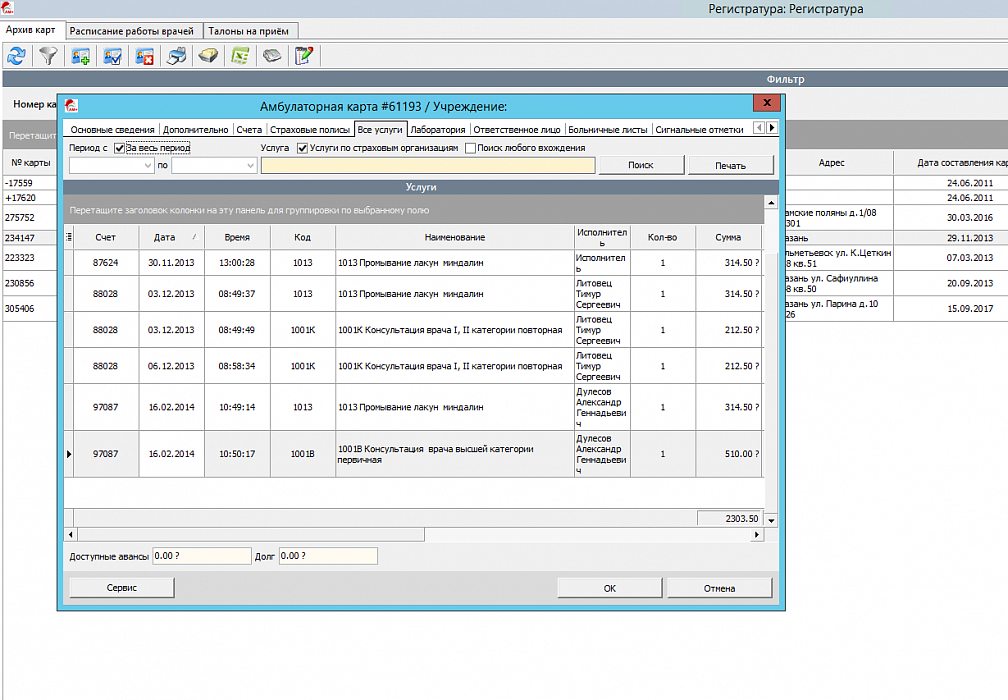Image resolution: width=1008 pixels, height=700 pixels.
Task: Click the delete card icon with red X
Action: [x=144, y=56]
